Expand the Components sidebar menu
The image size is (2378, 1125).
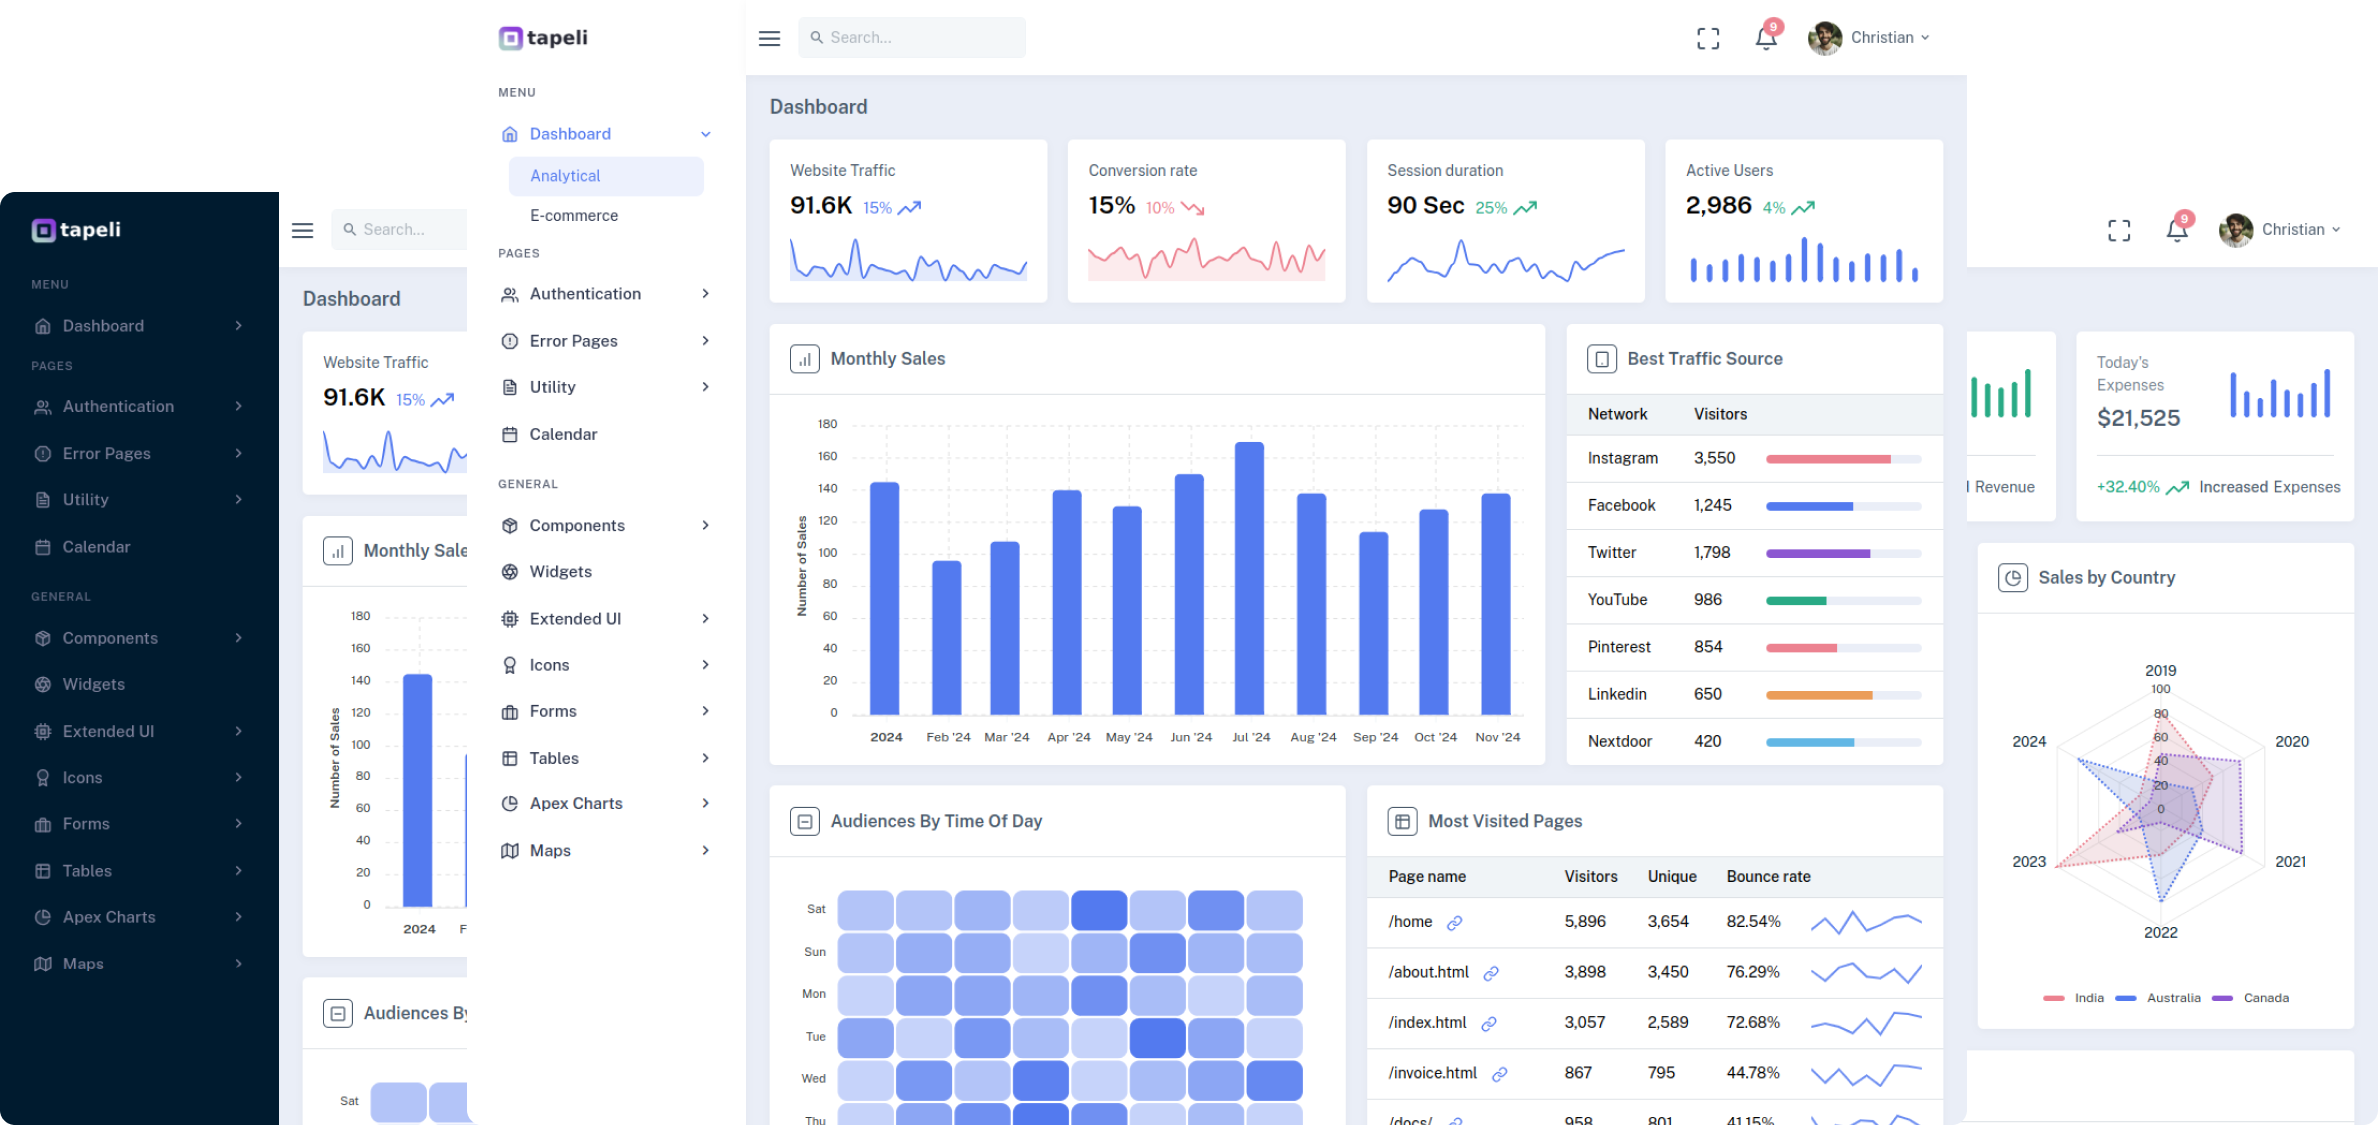pyautogui.click(x=578, y=525)
